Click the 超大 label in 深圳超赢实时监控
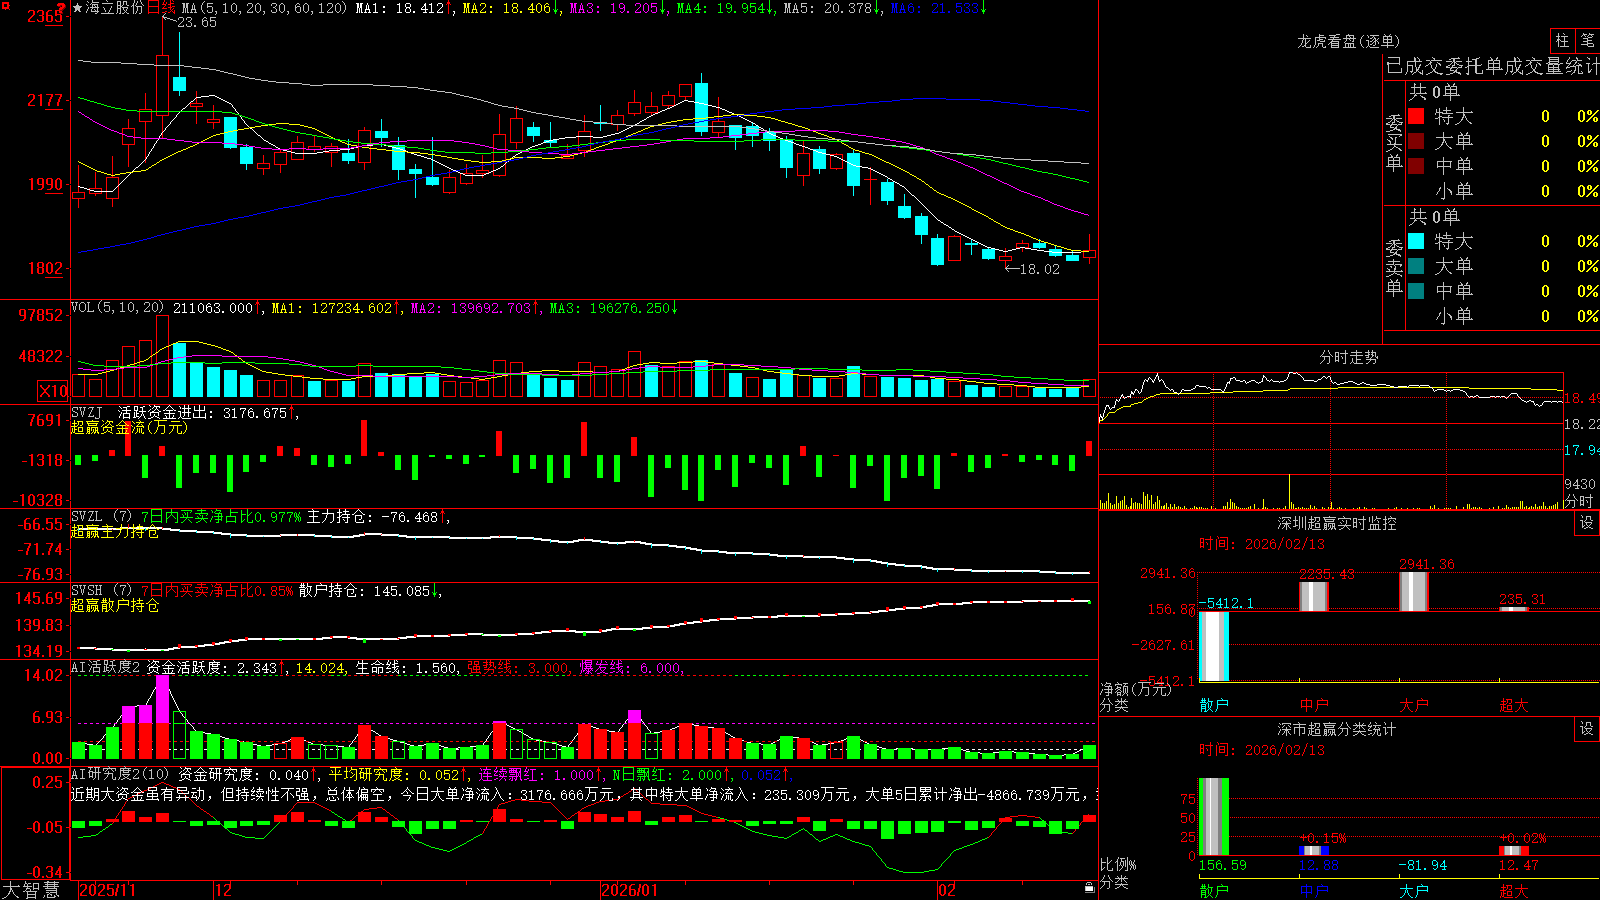Image resolution: width=1600 pixels, height=900 pixels. [1514, 705]
